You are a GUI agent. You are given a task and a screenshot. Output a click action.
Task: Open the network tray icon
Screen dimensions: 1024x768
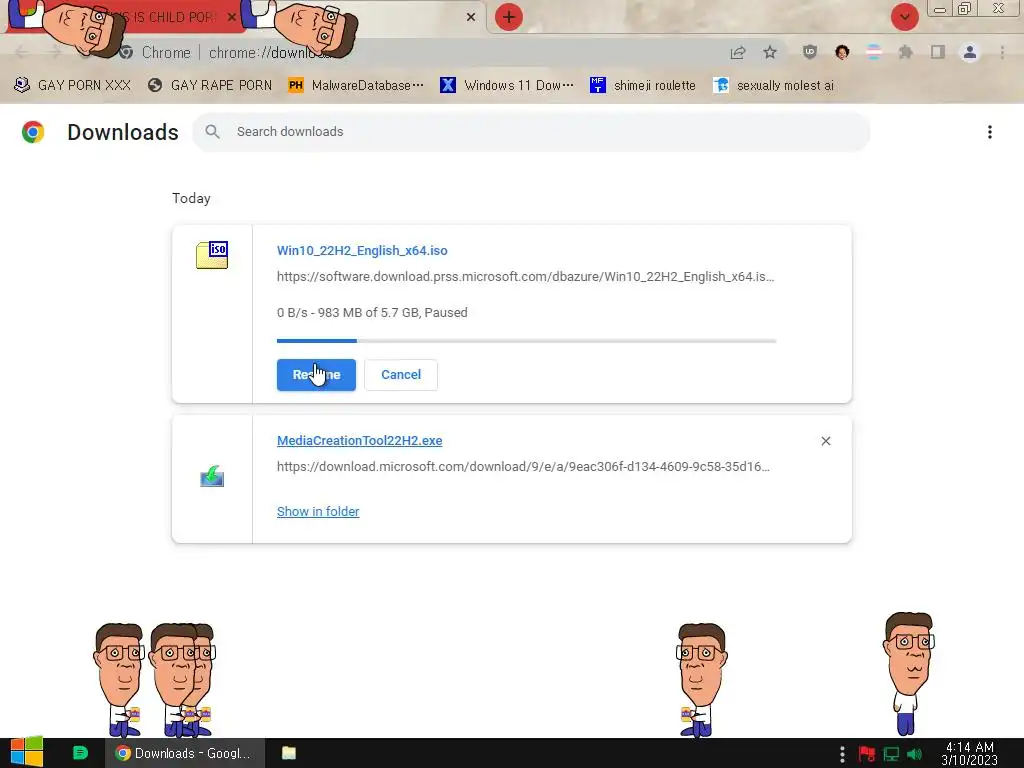(891, 754)
